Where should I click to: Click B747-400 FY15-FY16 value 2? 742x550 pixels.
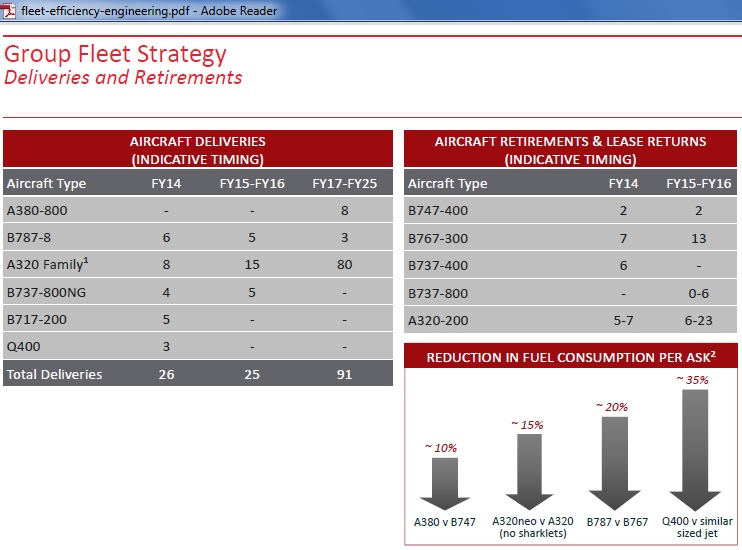[x=698, y=211]
